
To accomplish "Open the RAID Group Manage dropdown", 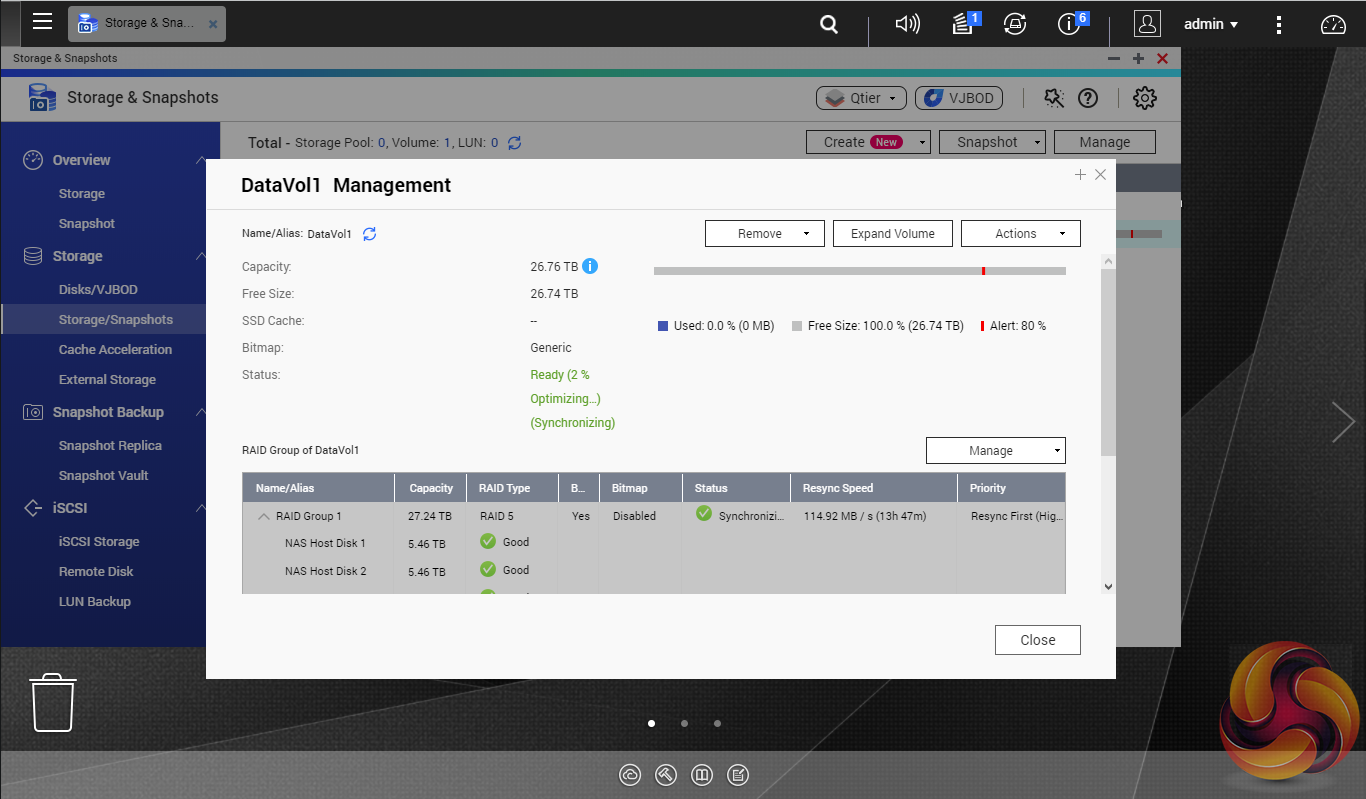I will [995, 451].
